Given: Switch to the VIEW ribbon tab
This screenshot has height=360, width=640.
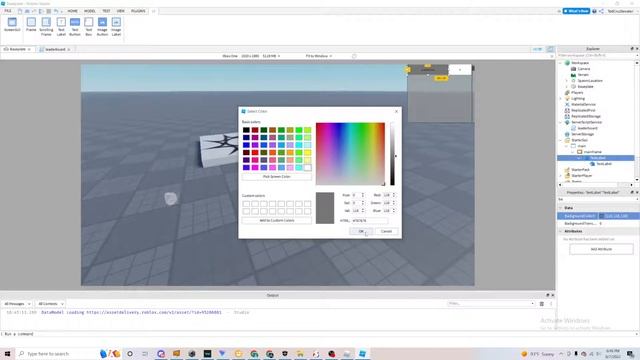Looking at the screenshot, I should coord(121,11).
